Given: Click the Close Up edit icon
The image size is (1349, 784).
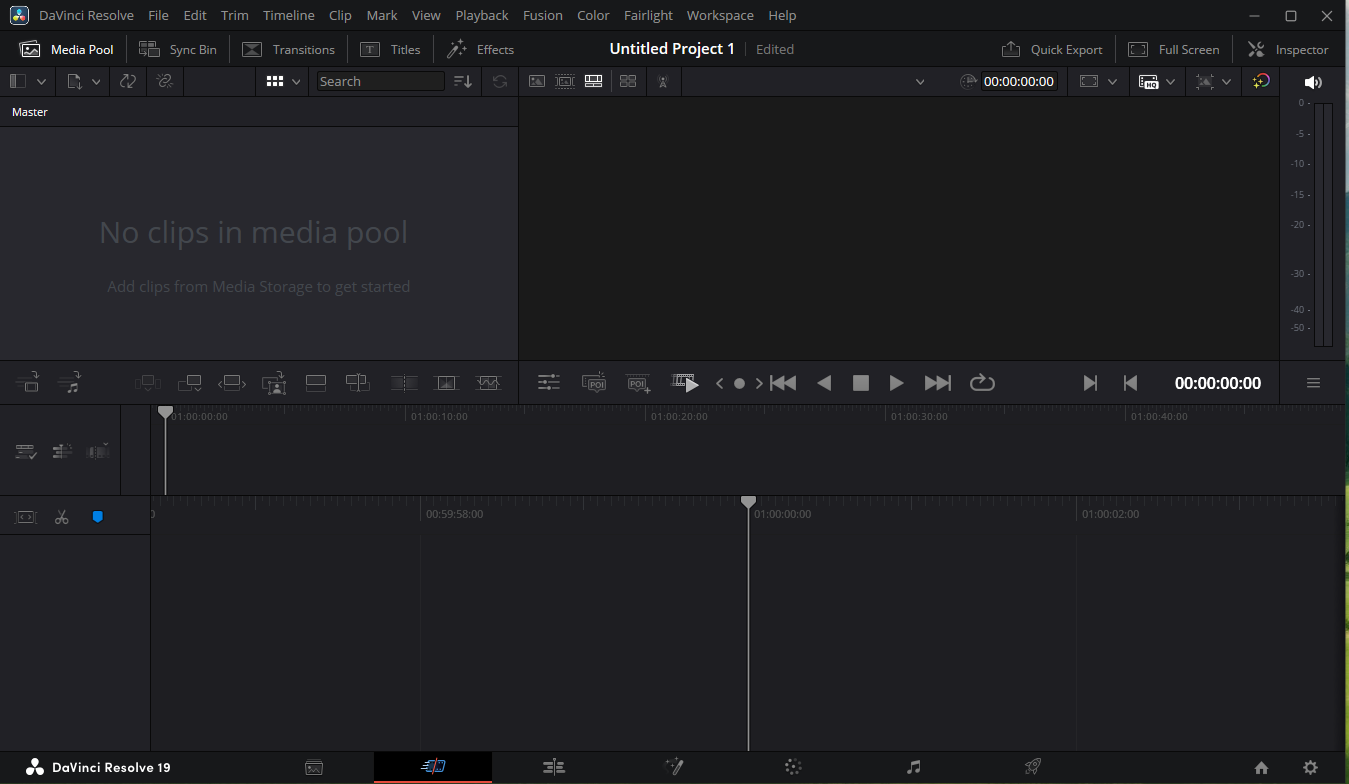Looking at the screenshot, I should (x=274, y=382).
